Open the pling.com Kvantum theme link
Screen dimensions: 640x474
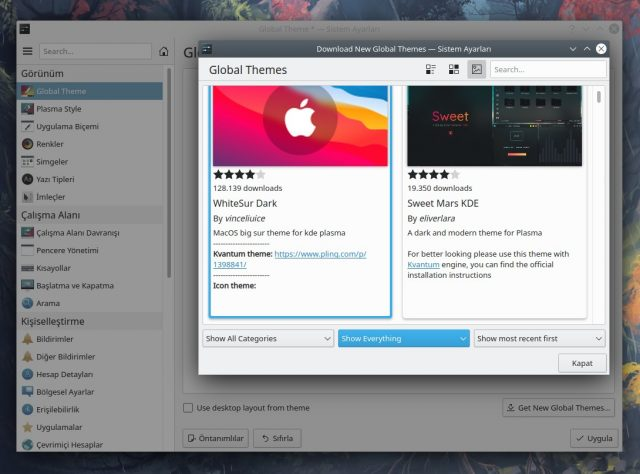pos(320,254)
